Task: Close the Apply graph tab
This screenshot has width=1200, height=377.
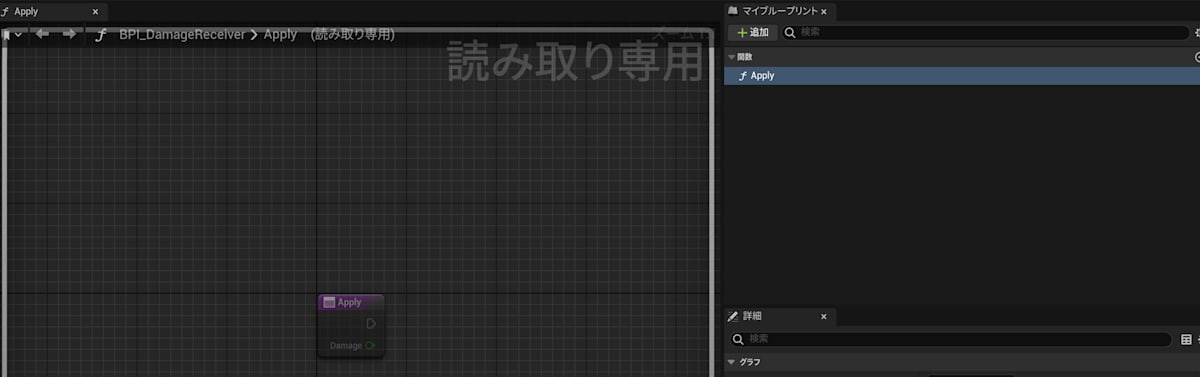Action: tap(95, 12)
